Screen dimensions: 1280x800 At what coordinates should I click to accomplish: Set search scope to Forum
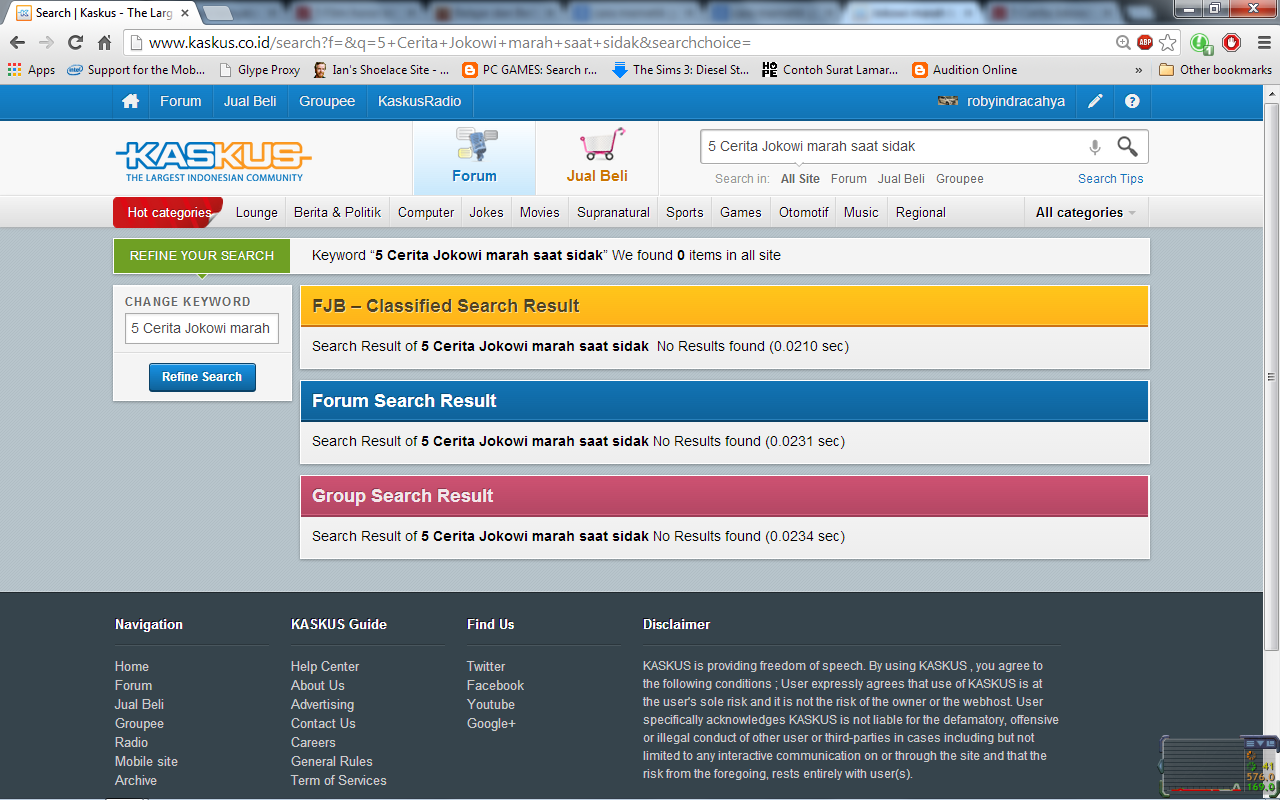point(849,179)
